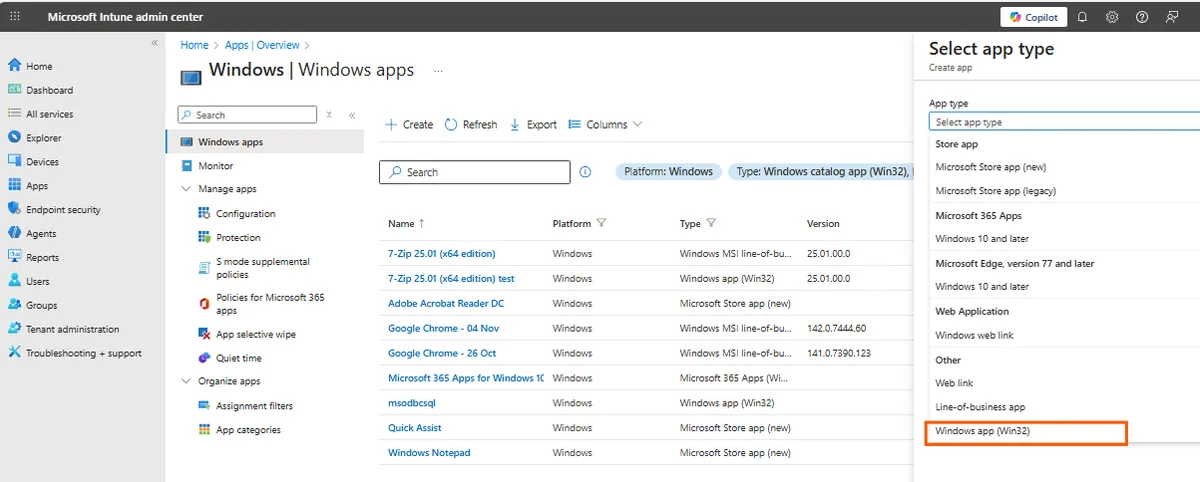1200x482 pixels.
Task: Open the help question mark icon
Action: tap(1142, 17)
